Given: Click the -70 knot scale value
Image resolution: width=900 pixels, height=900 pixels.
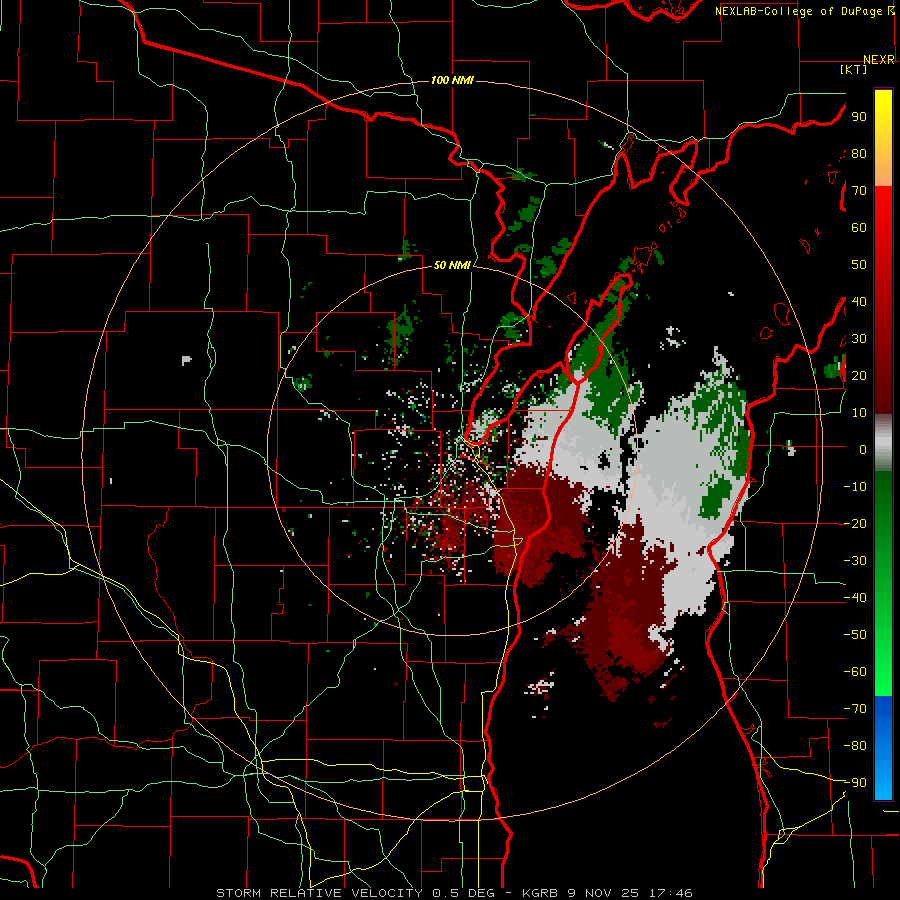Looking at the screenshot, I should [855, 709].
